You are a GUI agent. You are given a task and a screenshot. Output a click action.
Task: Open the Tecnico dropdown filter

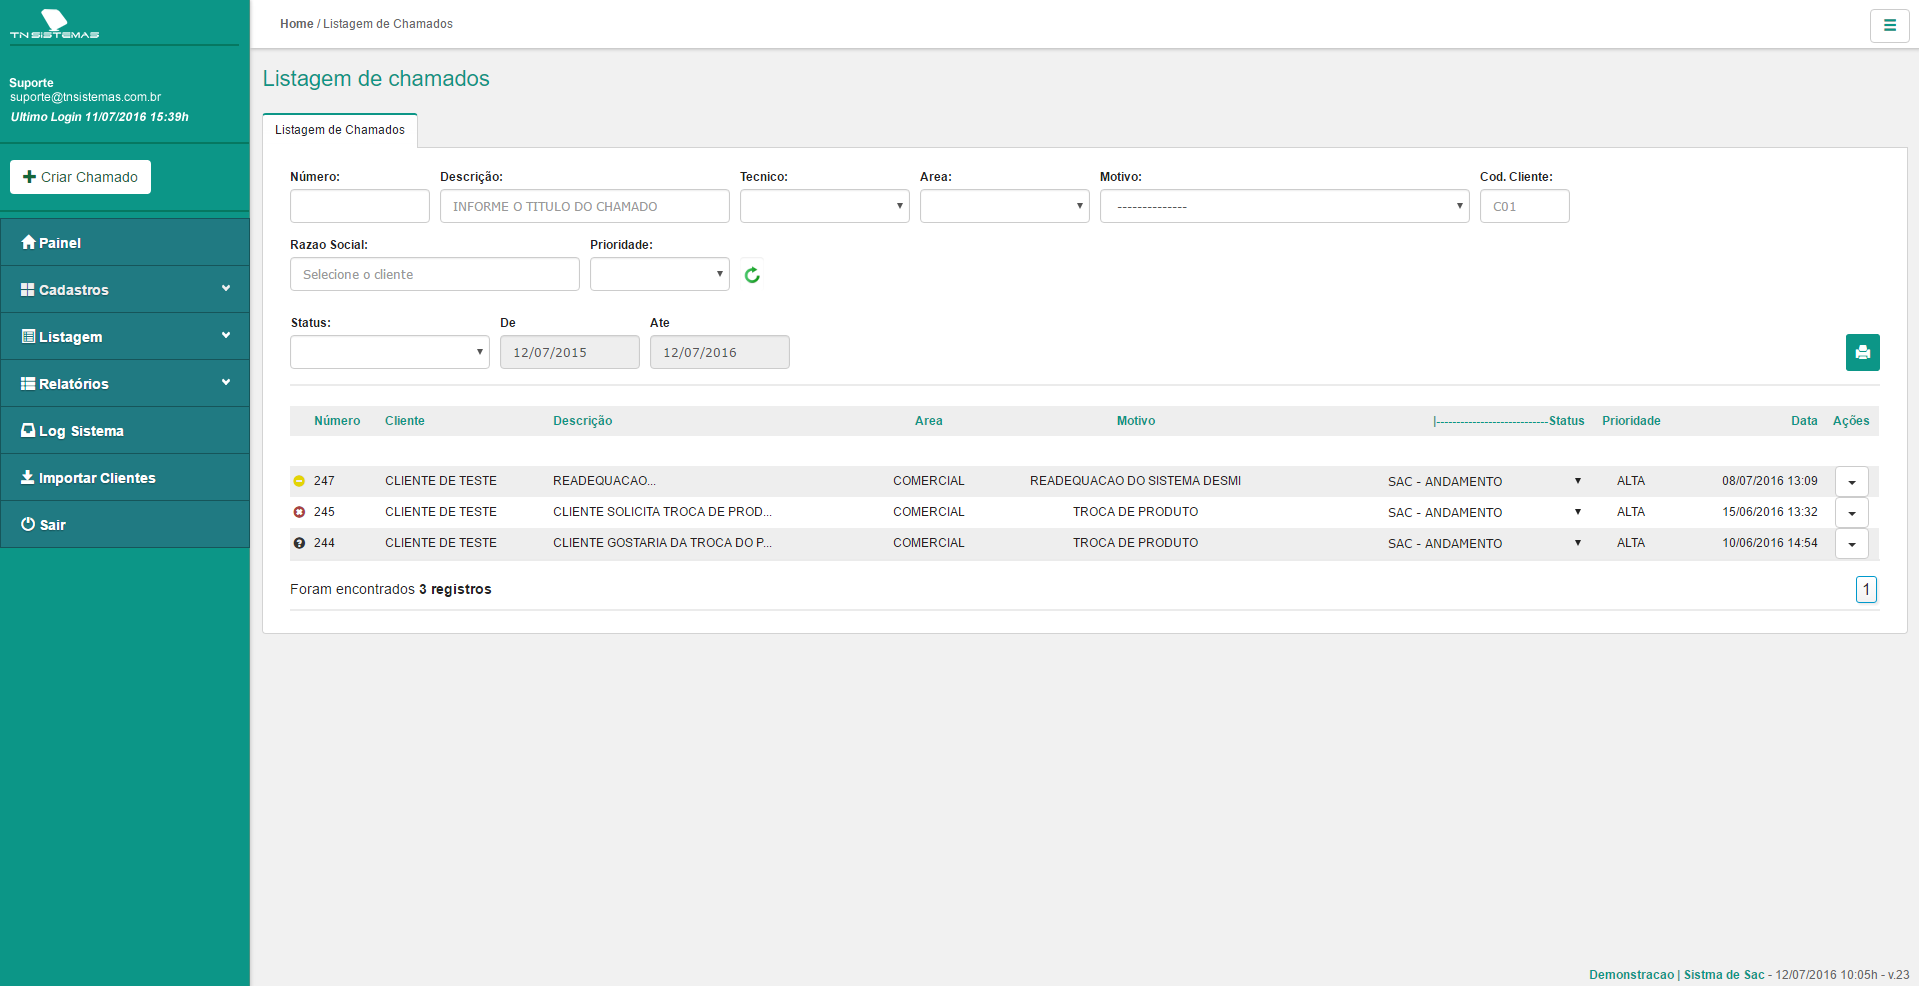click(824, 206)
